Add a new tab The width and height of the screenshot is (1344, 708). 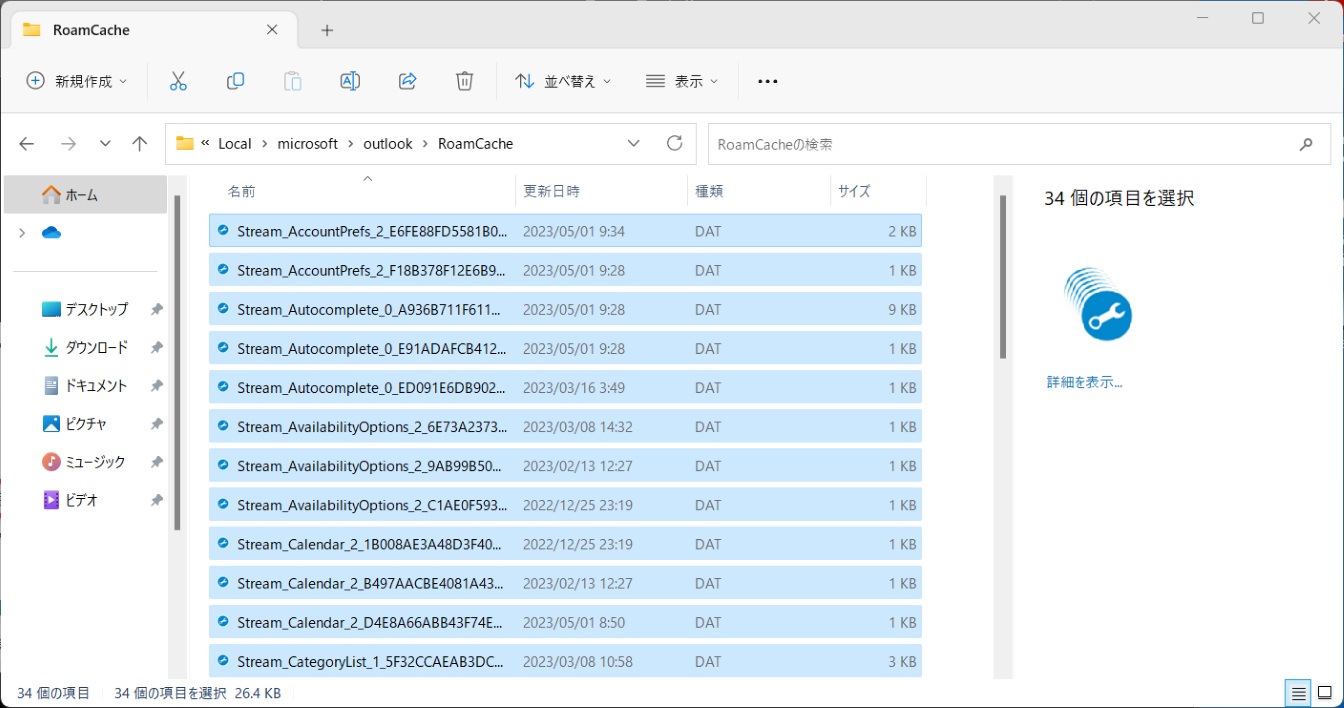pos(327,30)
